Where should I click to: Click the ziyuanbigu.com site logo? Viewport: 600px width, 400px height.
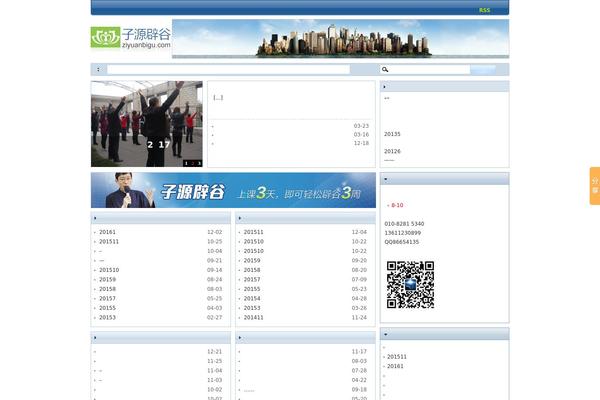click(x=131, y=38)
